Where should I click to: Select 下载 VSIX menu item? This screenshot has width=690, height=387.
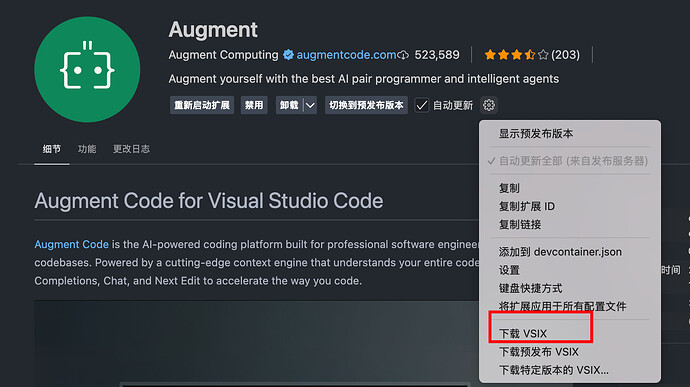570,334
